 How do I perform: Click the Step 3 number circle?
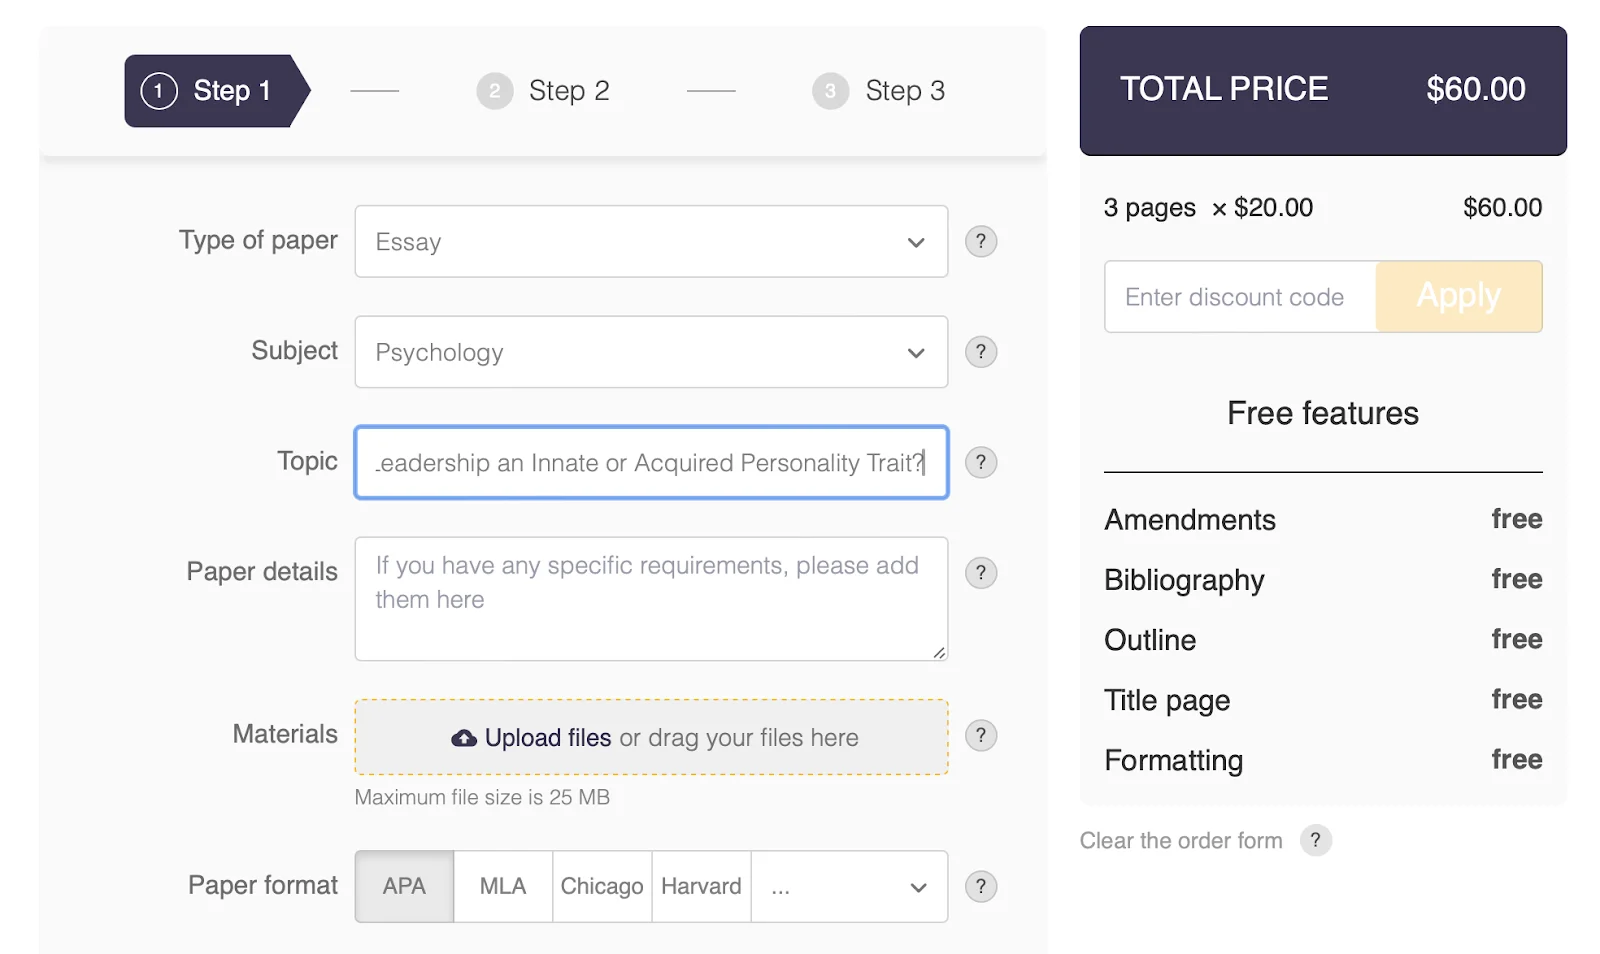[830, 91]
